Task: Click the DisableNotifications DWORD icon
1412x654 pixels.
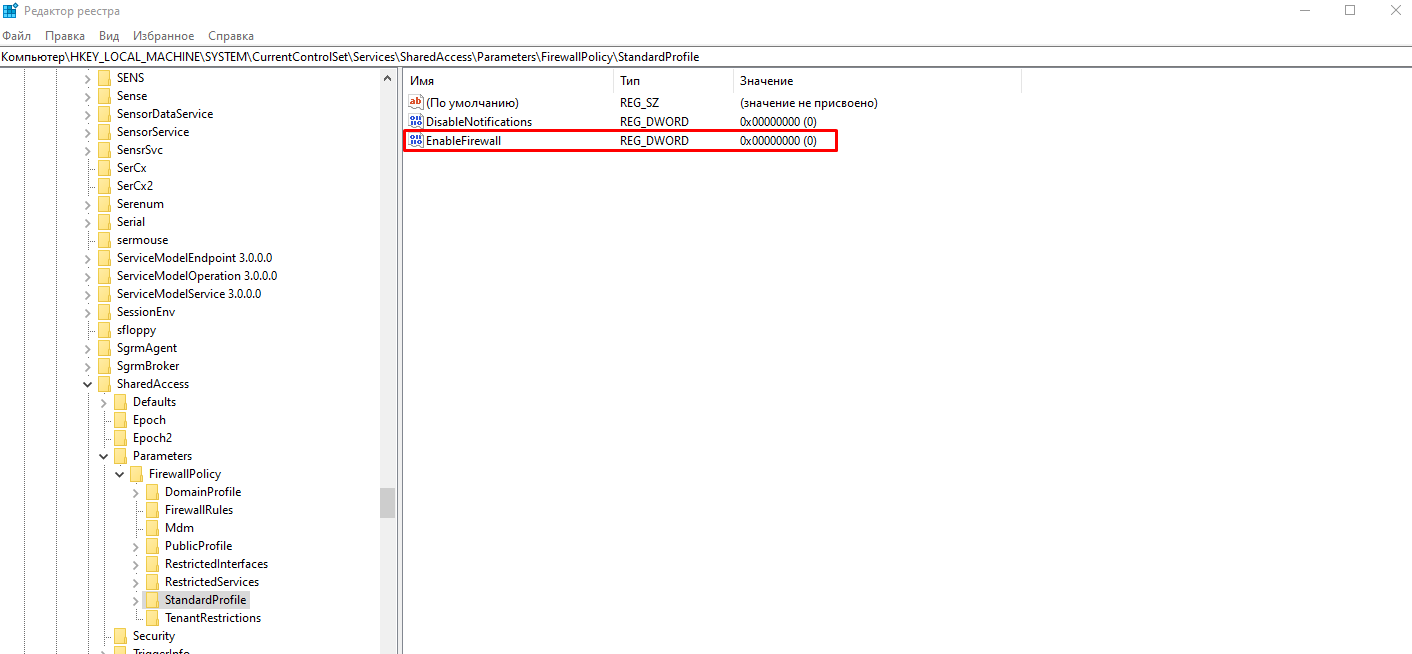Action: pos(416,122)
